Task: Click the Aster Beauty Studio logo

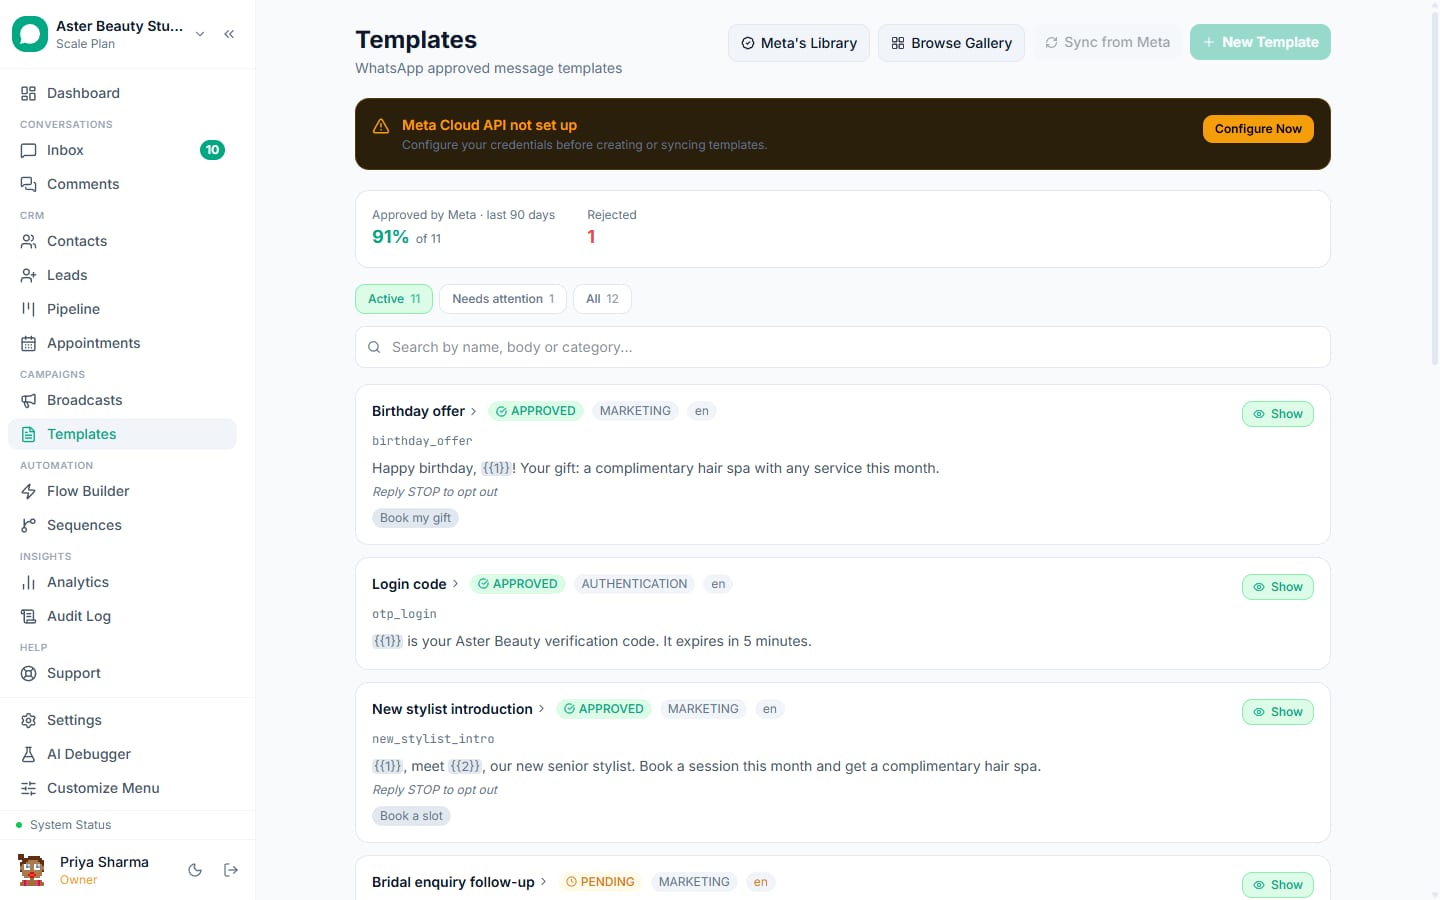Action: pyautogui.click(x=30, y=34)
